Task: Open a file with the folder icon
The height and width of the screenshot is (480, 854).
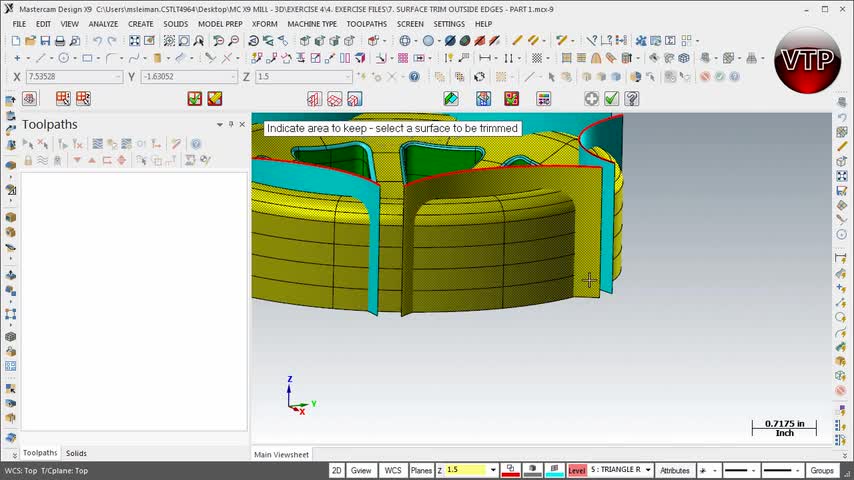Action: pyautogui.click(x=30, y=41)
